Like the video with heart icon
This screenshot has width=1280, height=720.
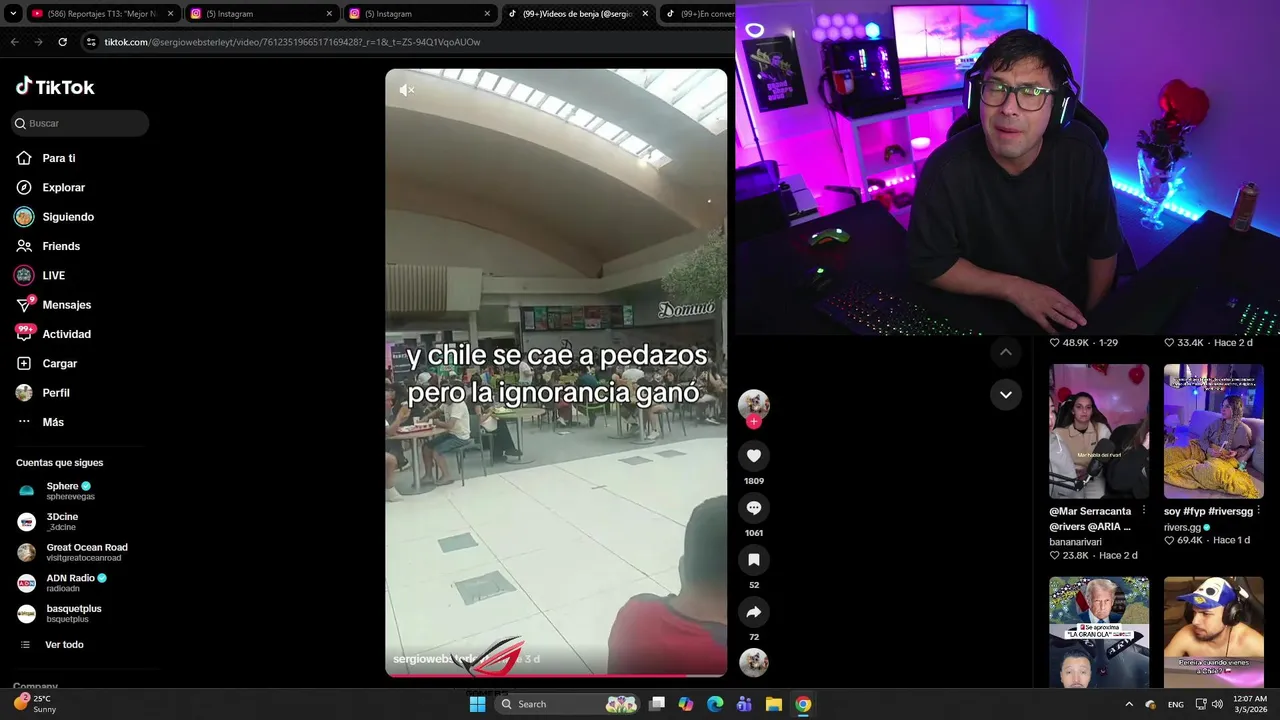(754, 456)
